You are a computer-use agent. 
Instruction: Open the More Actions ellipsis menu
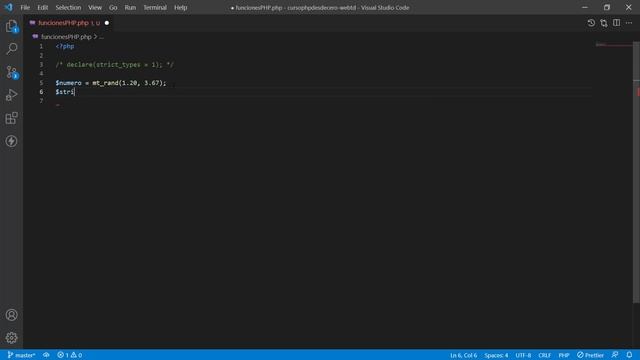point(629,23)
